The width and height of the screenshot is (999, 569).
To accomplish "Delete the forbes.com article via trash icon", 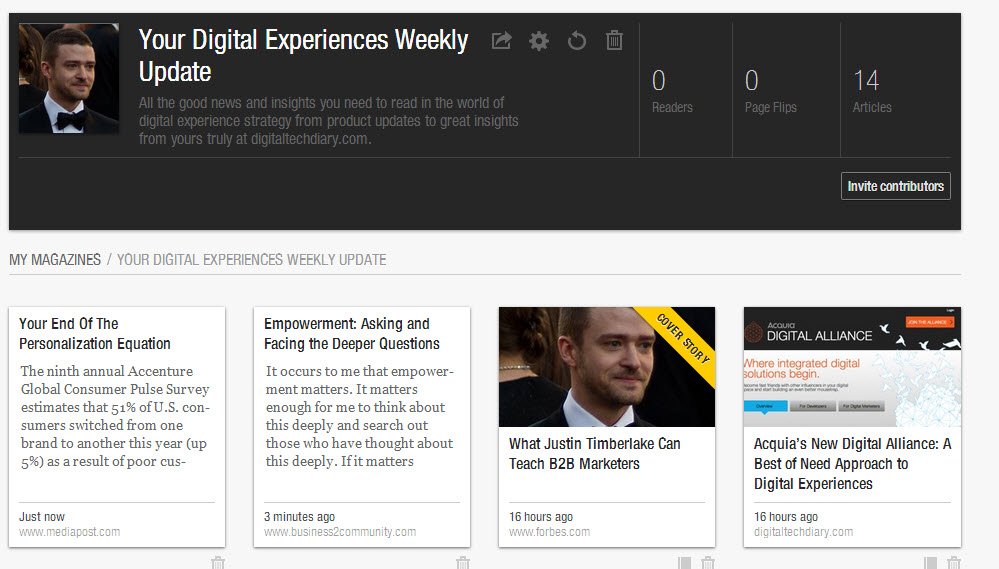I will point(708,563).
